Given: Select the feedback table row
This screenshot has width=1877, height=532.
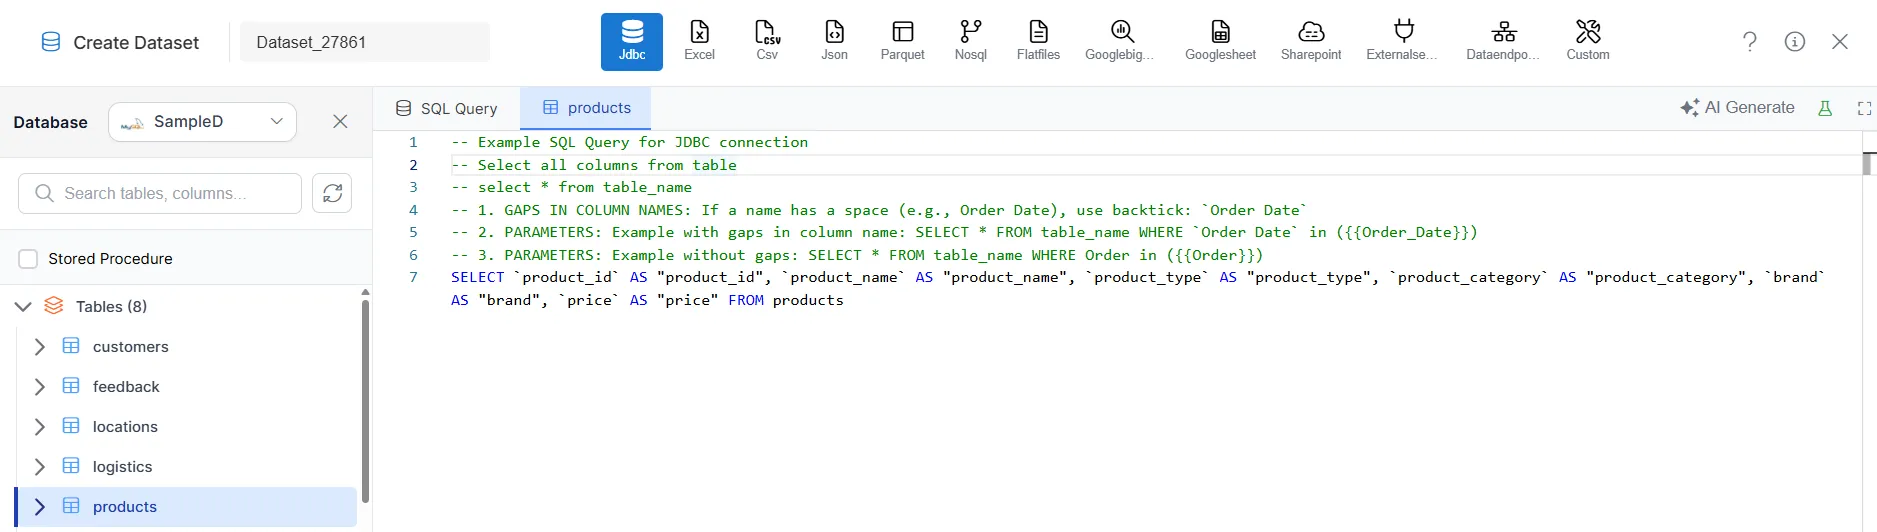Looking at the screenshot, I should click(186, 387).
